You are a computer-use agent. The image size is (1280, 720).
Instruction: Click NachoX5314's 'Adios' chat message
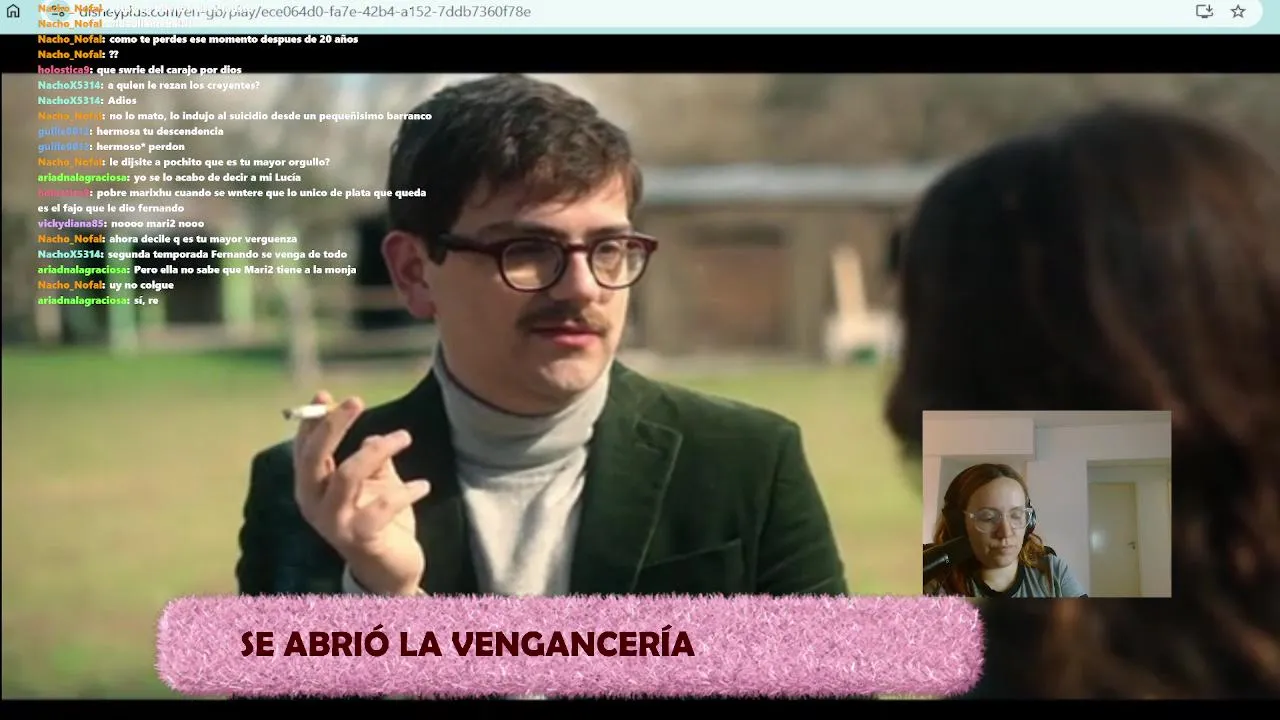pos(122,100)
